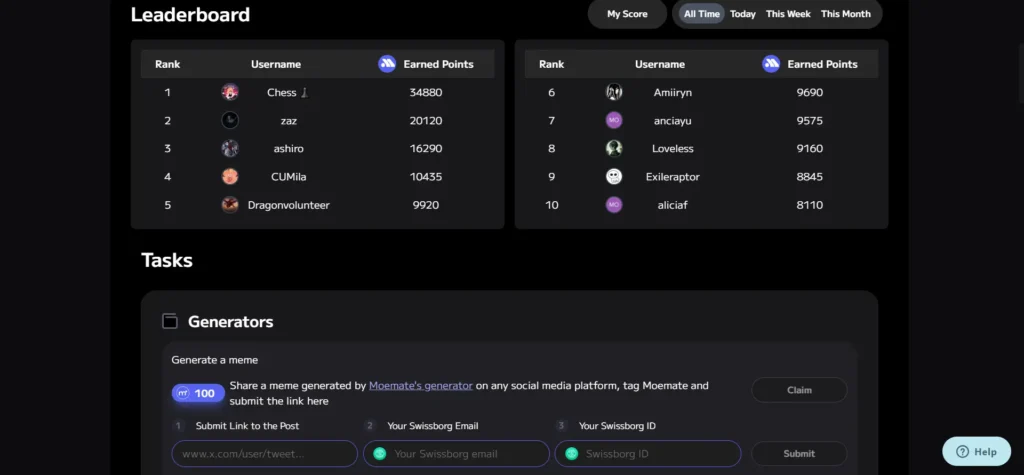The height and width of the screenshot is (475, 1024).
Task: Click Your Swissborg Email label
Action: click(x=433, y=426)
